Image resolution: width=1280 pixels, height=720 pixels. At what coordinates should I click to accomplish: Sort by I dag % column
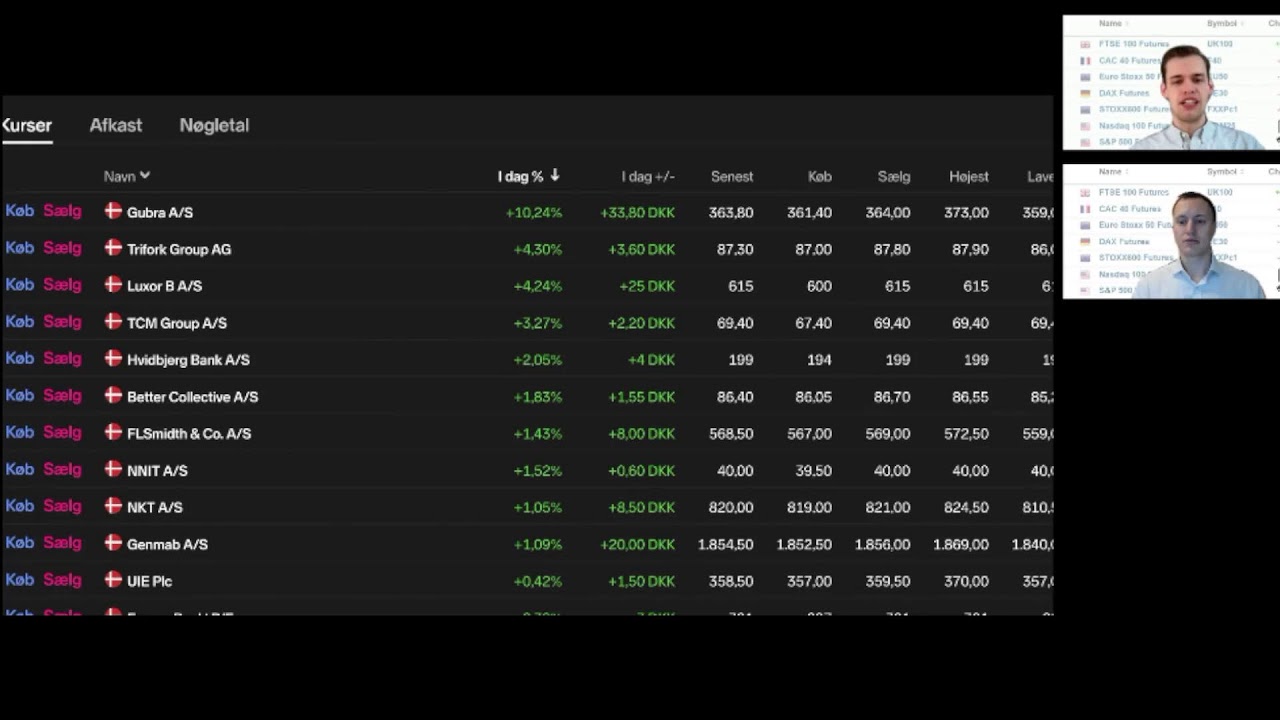pyautogui.click(x=529, y=176)
